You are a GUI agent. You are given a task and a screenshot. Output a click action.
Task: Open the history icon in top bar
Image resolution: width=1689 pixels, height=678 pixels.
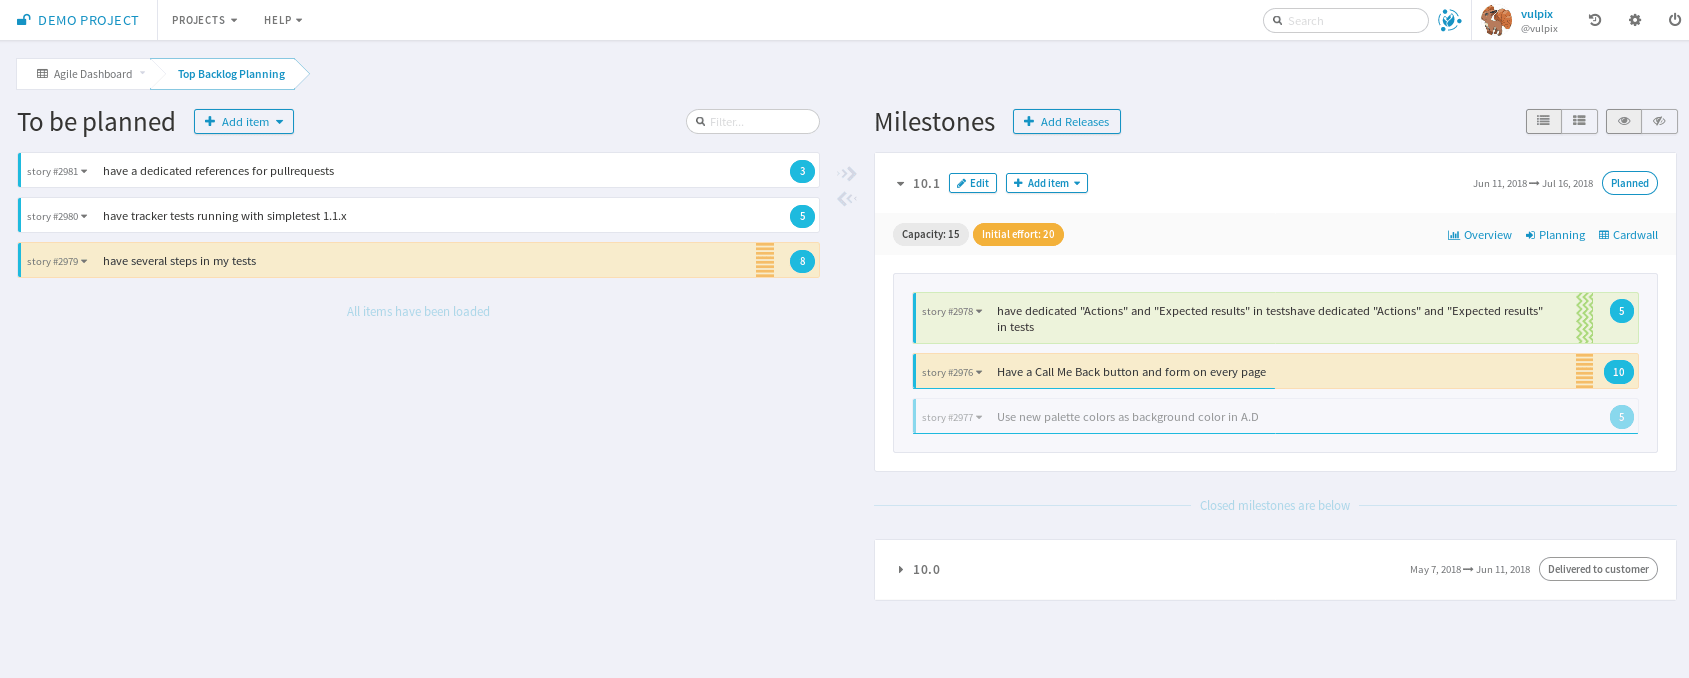(1595, 20)
